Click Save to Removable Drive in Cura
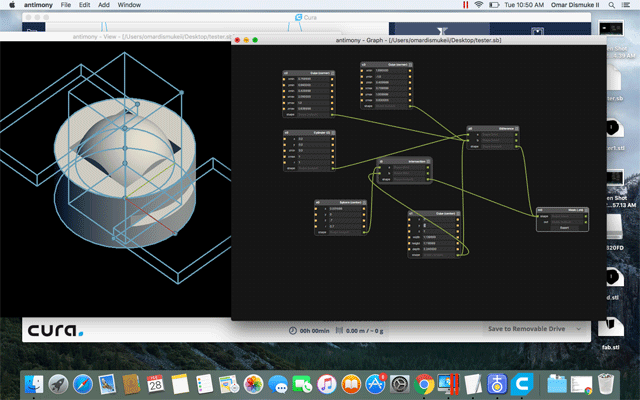 pyautogui.click(x=527, y=329)
